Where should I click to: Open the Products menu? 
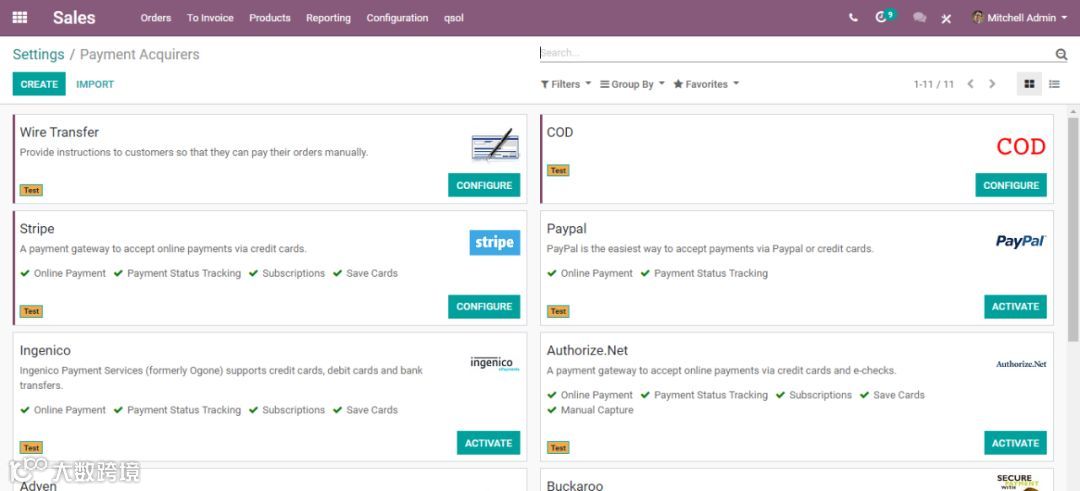point(270,18)
